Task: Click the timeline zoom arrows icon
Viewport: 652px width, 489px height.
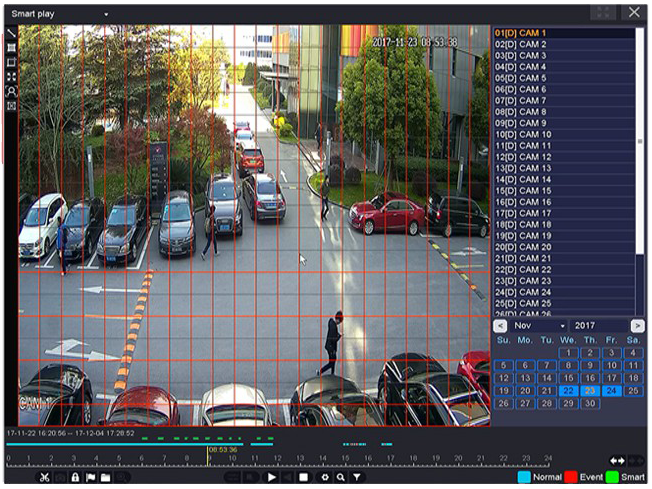Action: click(617, 461)
